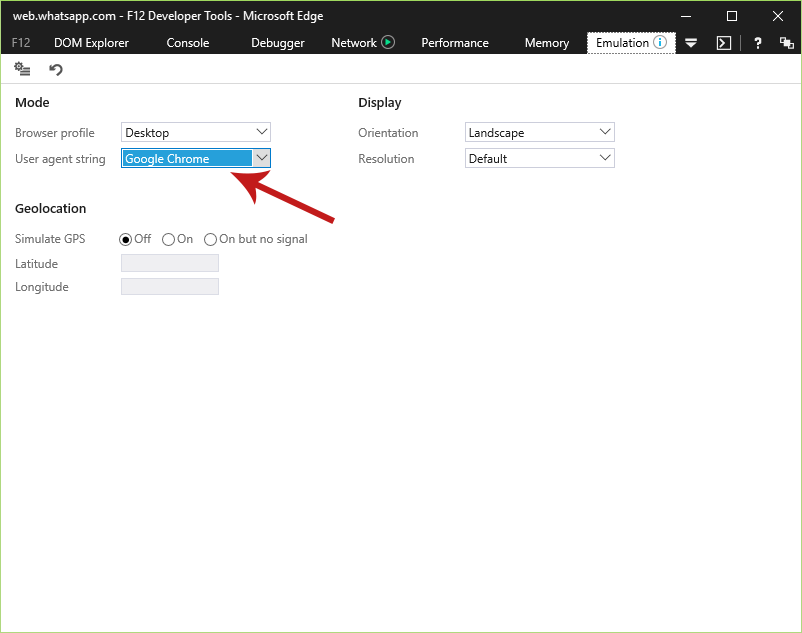Select the Off radio for Simulate GPS
The height and width of the screenshot is (633, 802).
(125, 239)
